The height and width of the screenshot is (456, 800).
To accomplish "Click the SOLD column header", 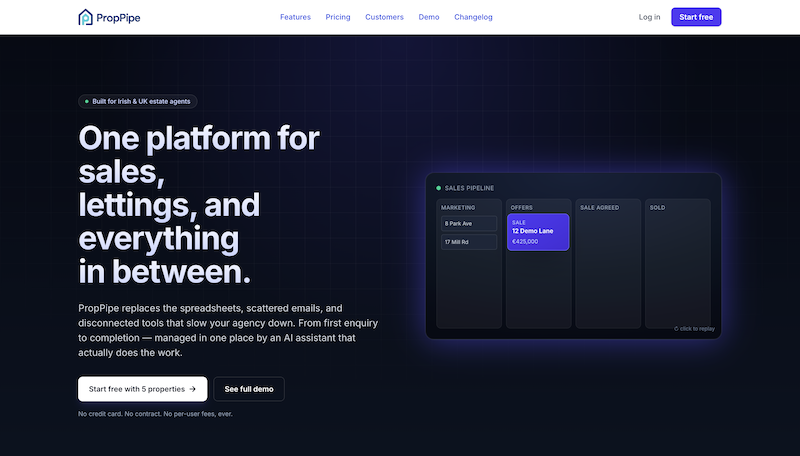I will click(x=657, y=208).
